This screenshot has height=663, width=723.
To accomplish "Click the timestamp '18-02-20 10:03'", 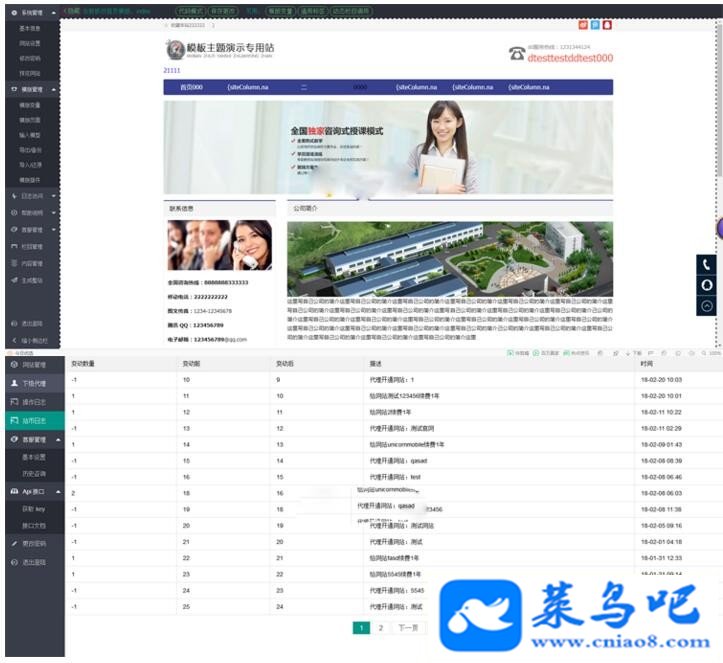I will pos(661,380).
